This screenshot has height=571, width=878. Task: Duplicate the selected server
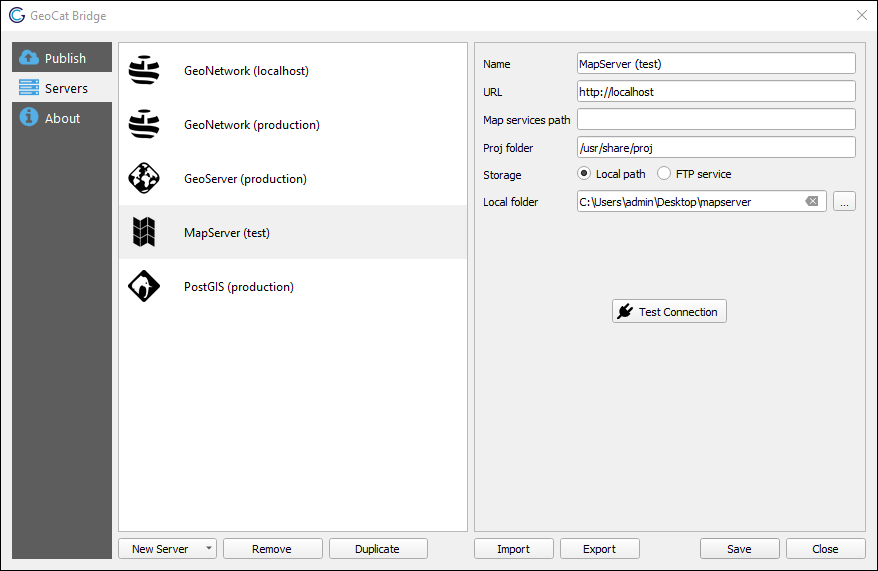tap(378, 549)
